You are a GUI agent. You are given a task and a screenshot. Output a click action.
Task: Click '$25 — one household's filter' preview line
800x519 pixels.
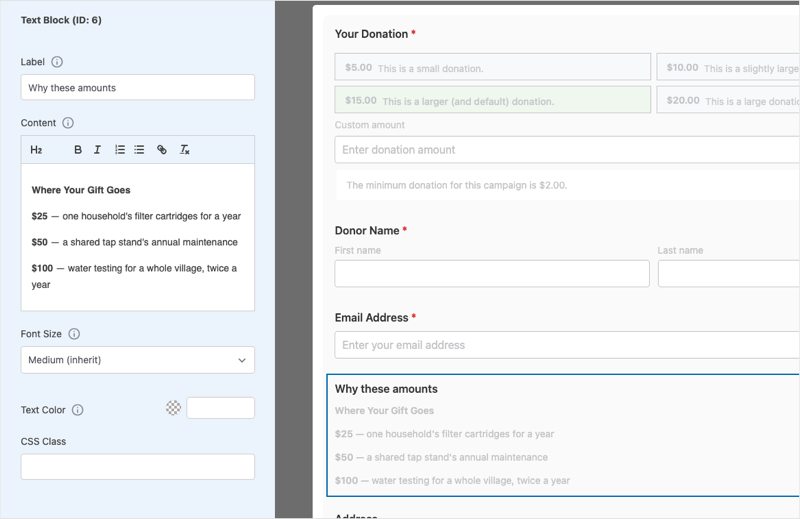coord(444,434)
